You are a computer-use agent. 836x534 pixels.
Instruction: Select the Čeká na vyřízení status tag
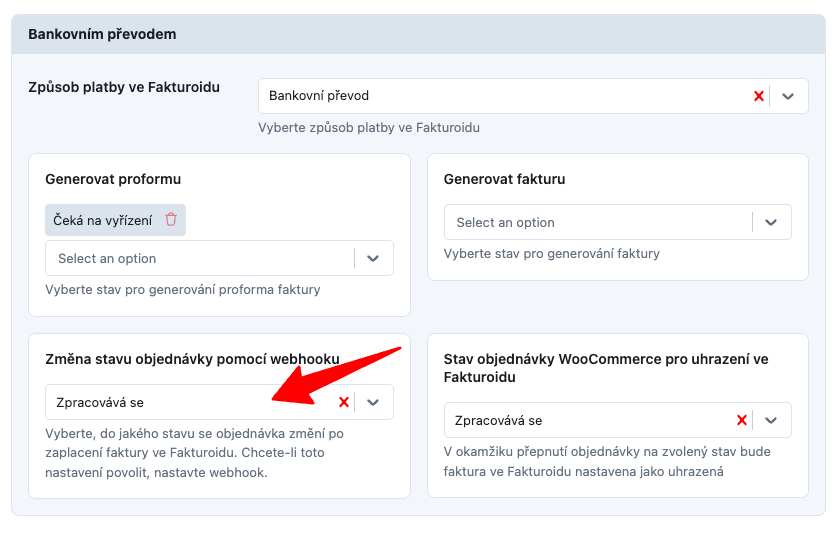point(103,220)
